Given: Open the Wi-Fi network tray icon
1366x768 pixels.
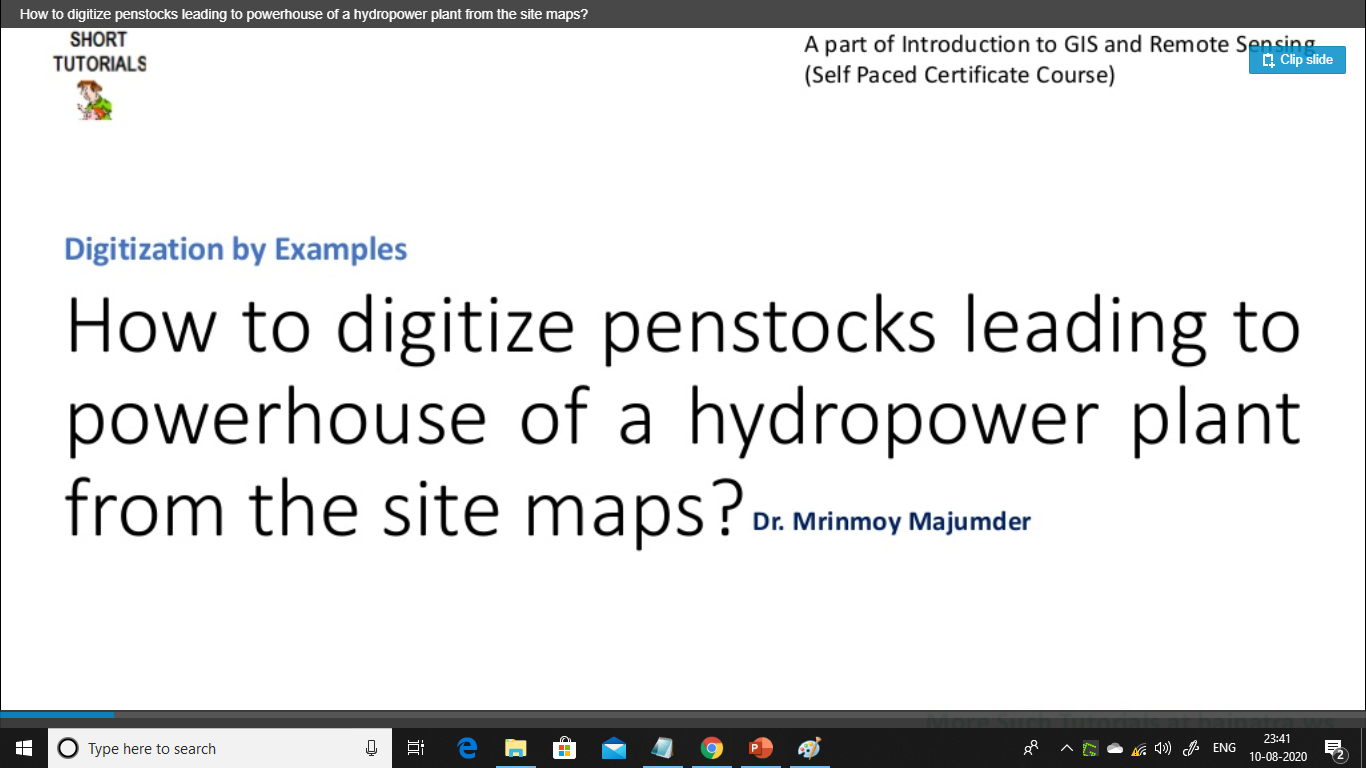Looking at the screenshot, I should click(x=1139, y=748).
